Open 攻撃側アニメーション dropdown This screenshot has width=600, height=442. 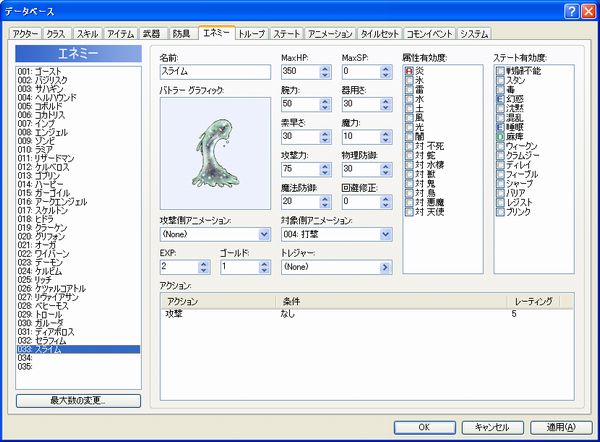click(x=264, y=234)
